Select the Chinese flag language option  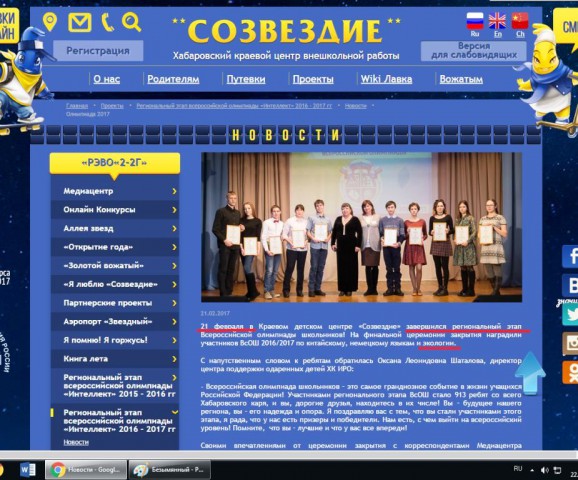tap(520, 21)
